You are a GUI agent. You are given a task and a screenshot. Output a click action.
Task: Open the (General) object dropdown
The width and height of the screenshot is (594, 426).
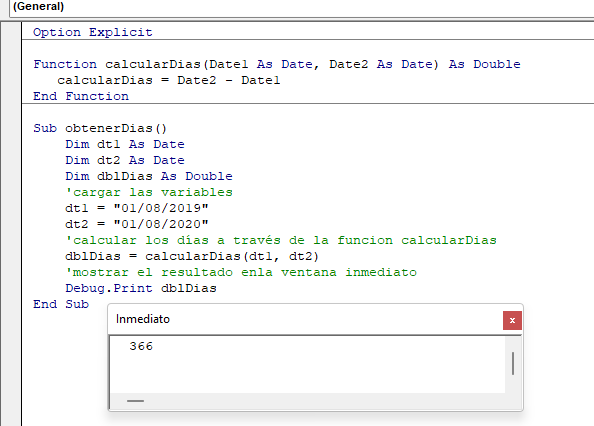click(302, 8)
